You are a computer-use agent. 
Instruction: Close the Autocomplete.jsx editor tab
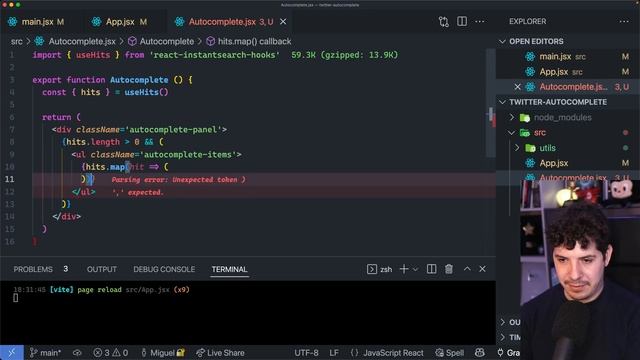click(283, 22)
